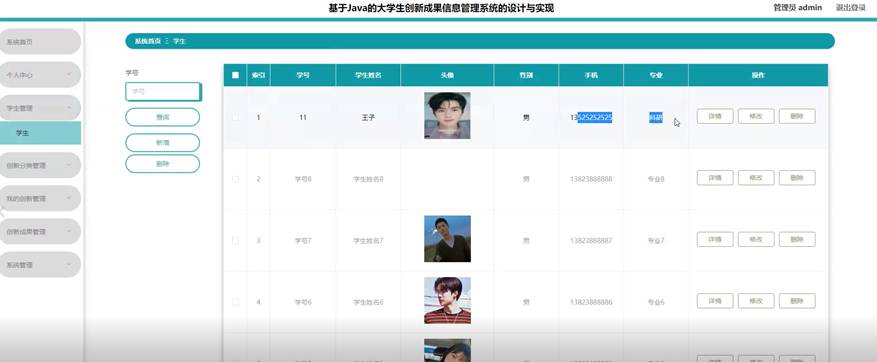Click the 索引 column header
This screenshot has width=877, height=362.
[x=258, y=75]
